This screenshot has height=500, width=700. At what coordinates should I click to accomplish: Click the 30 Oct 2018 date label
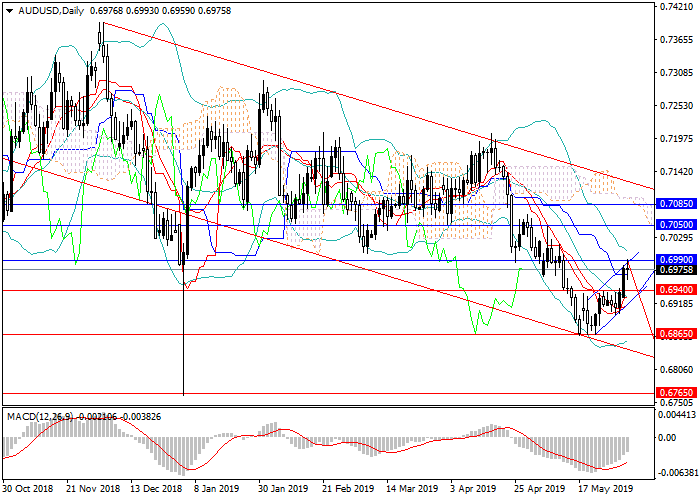[x=27, y=491]
